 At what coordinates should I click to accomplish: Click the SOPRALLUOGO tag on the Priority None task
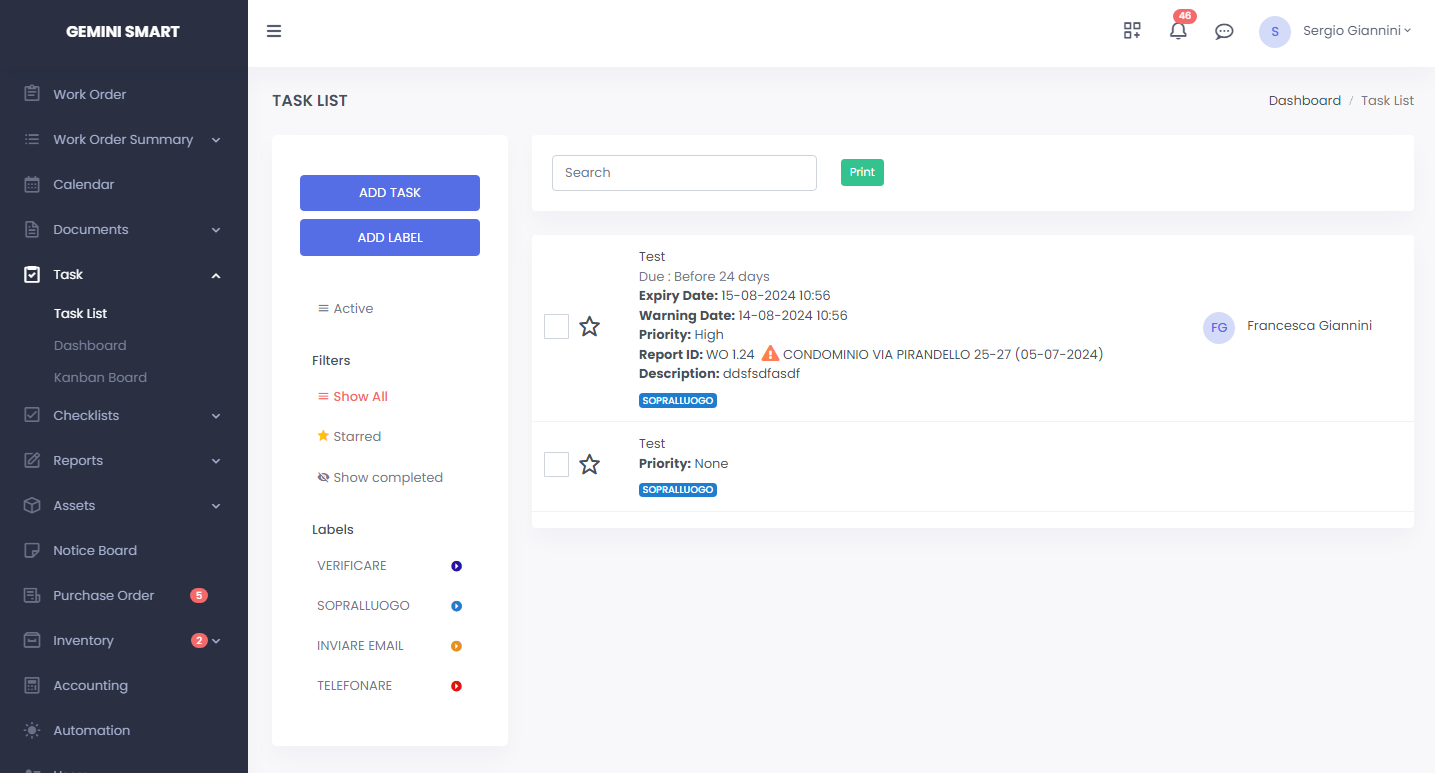678,490
